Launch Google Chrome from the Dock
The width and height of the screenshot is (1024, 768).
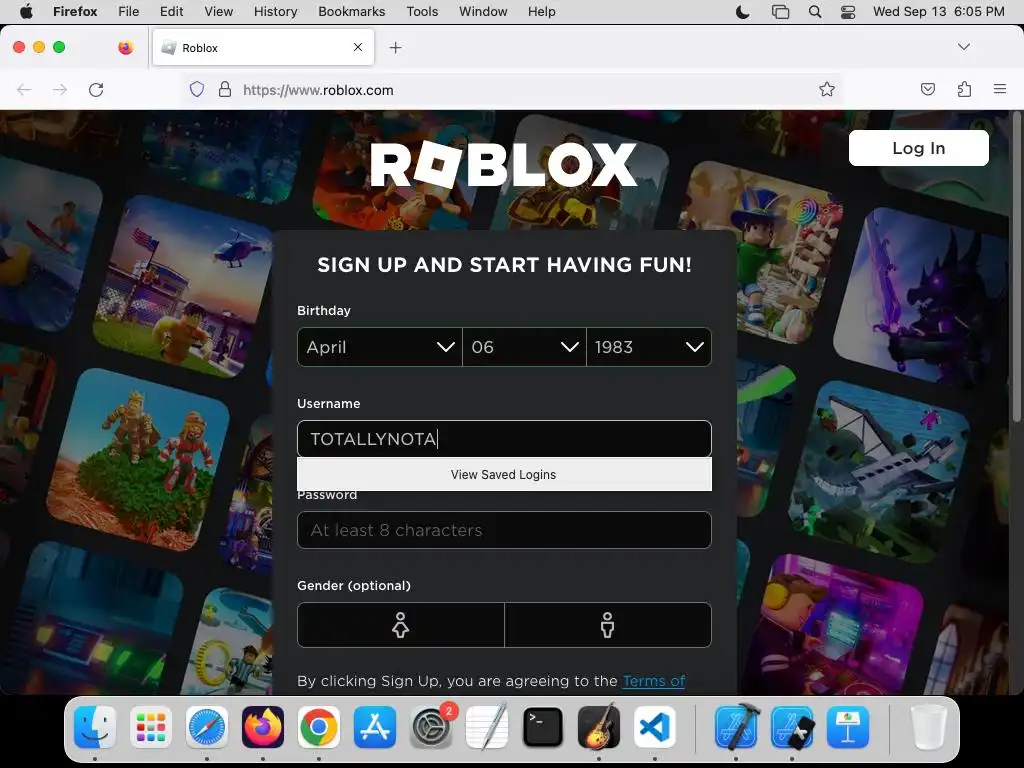[319, 727]
